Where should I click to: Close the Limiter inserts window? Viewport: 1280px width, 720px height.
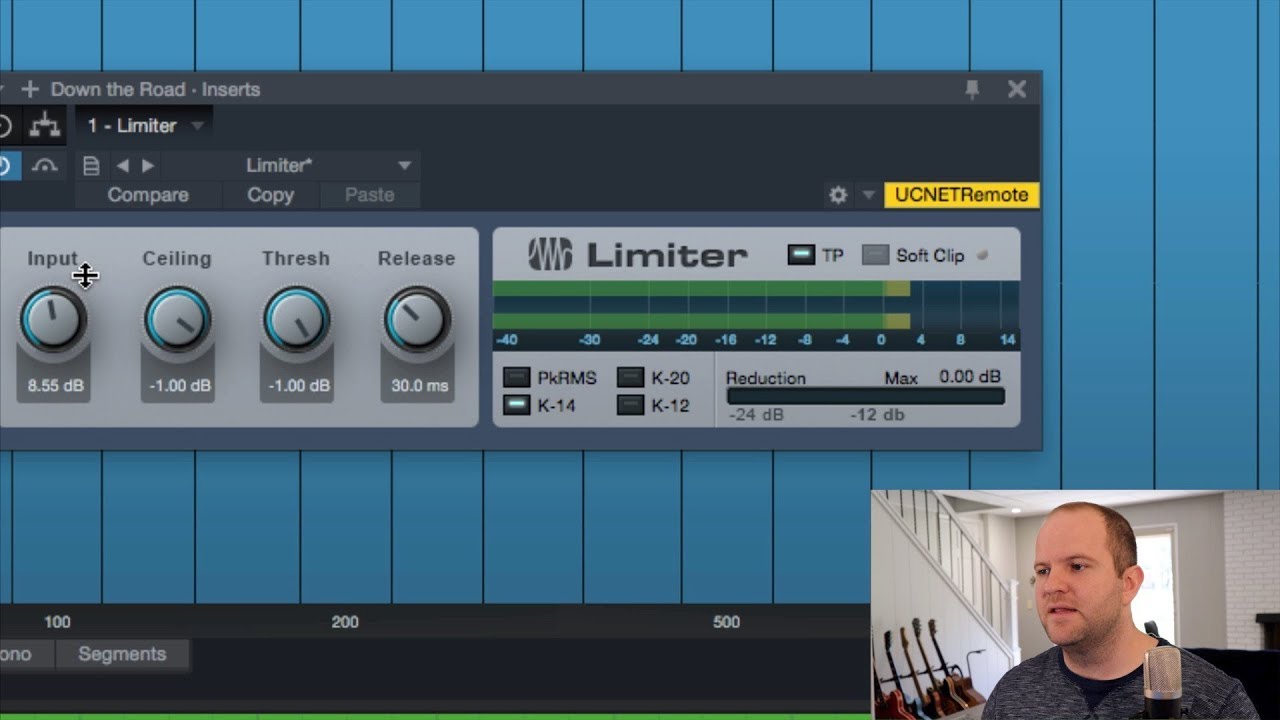pyautogui.click(x=1017, y=89)
